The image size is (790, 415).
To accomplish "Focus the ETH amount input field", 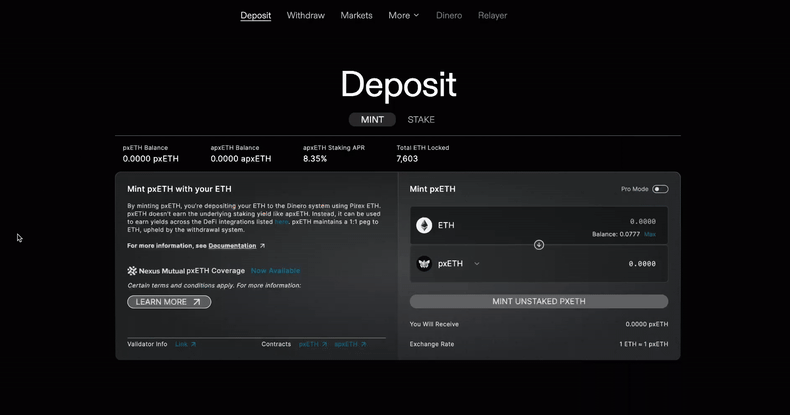I will point(642,222).
